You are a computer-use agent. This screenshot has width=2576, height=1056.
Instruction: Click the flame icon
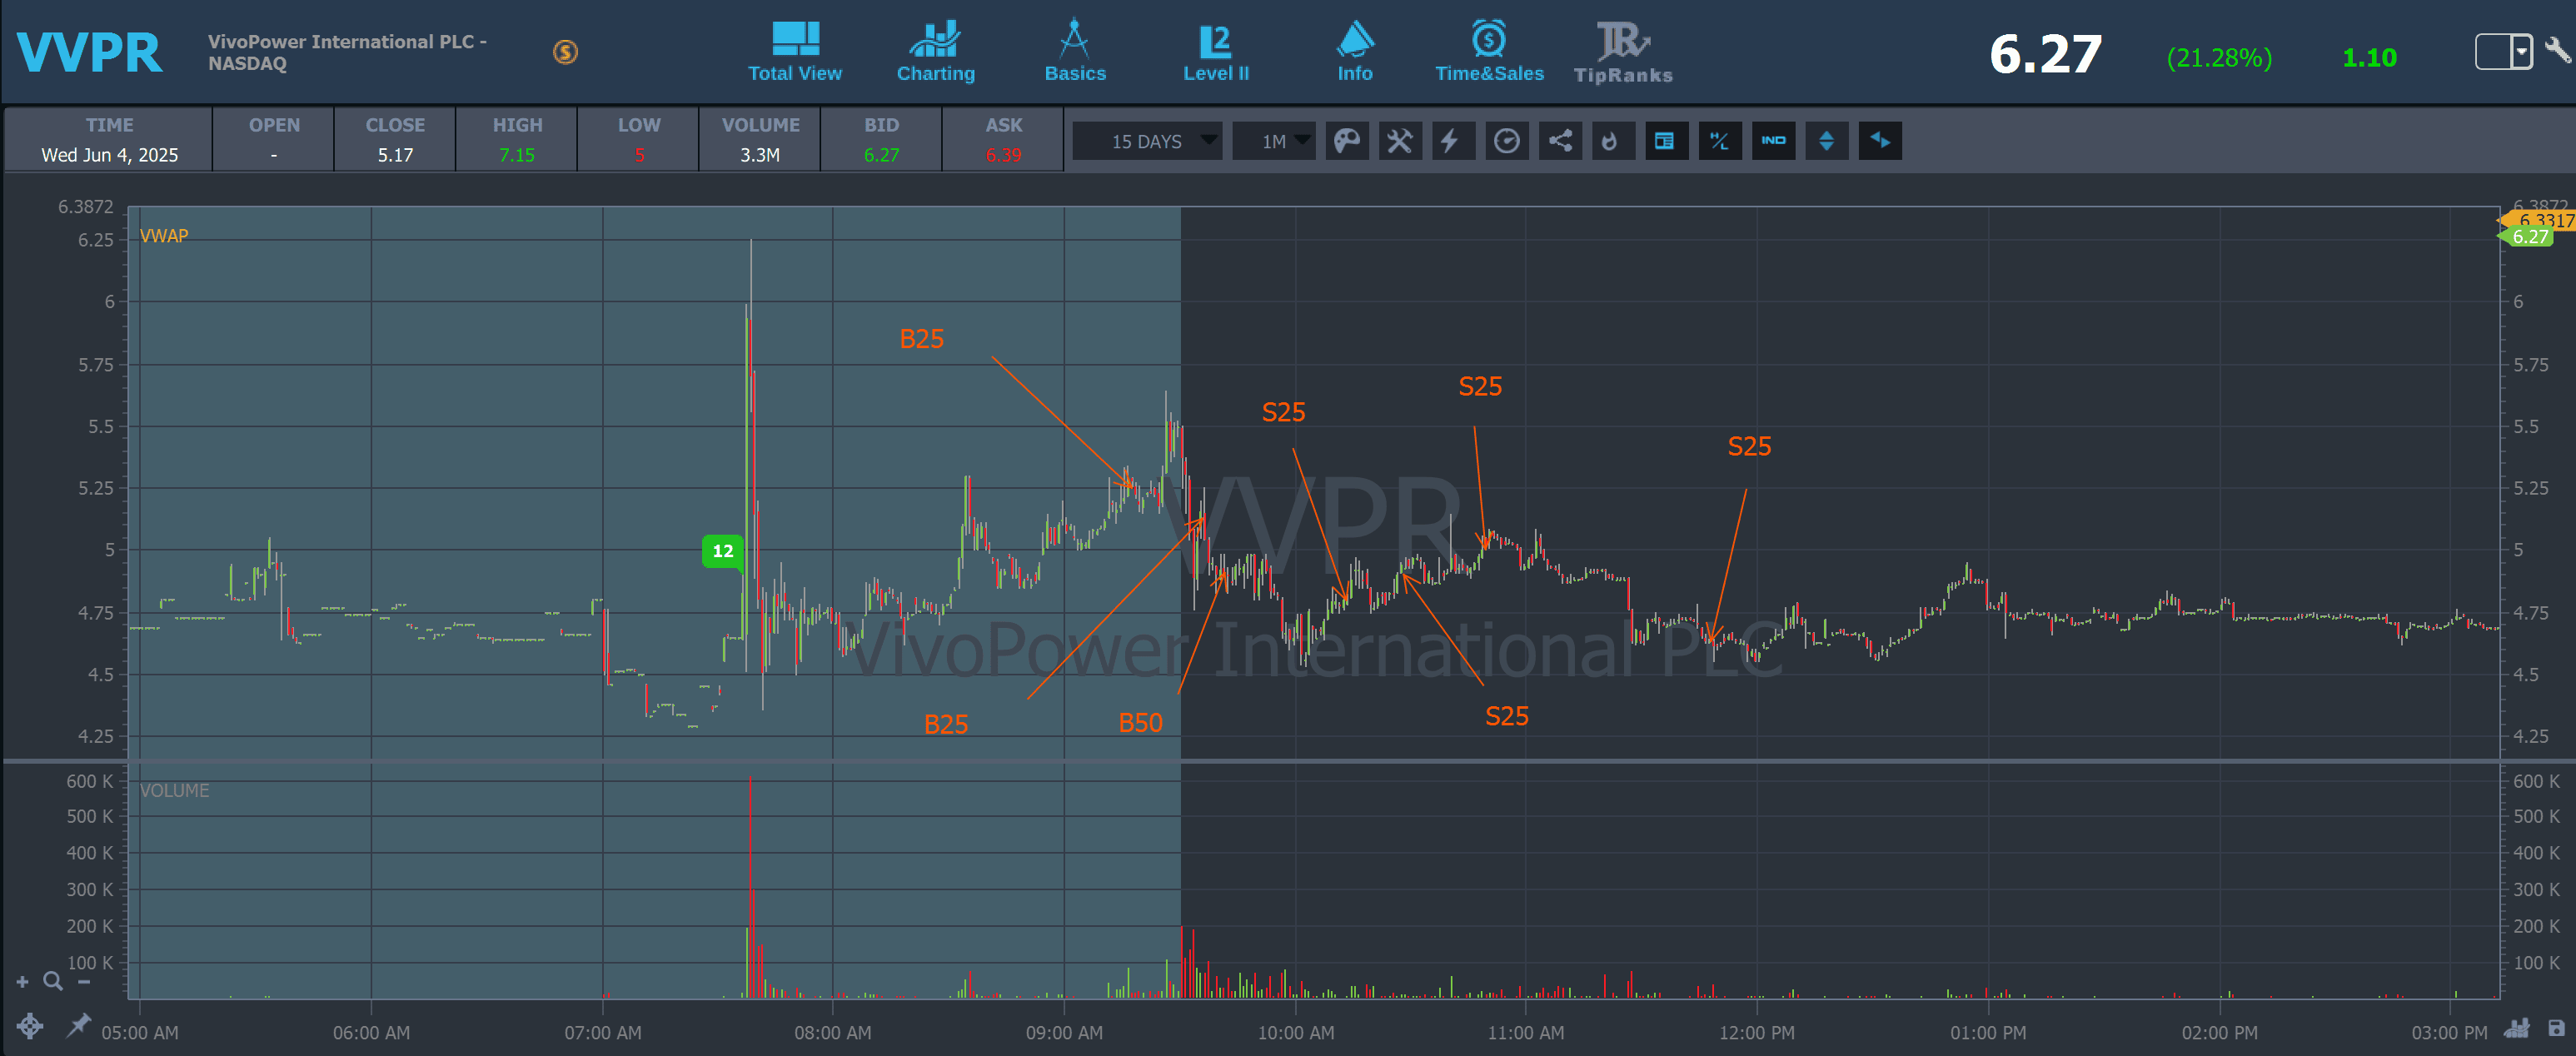pos(1613,141)
